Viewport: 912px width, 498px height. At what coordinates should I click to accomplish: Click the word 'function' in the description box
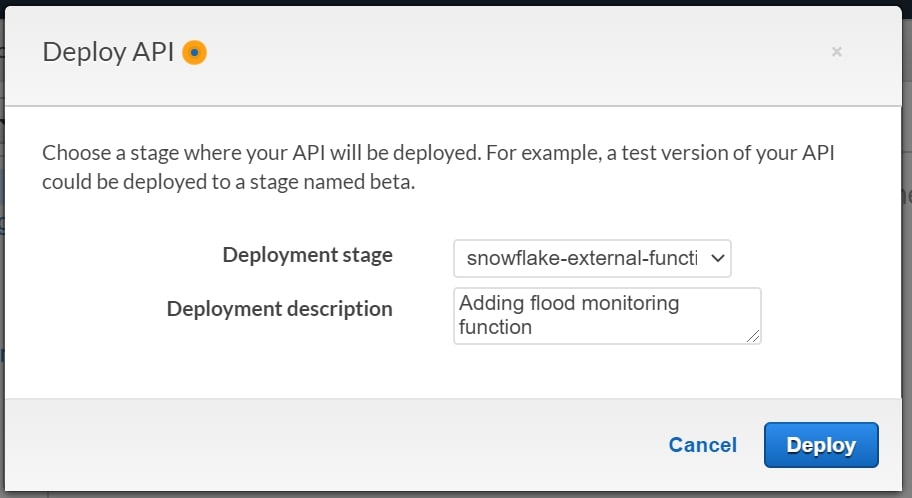point(495,327)
